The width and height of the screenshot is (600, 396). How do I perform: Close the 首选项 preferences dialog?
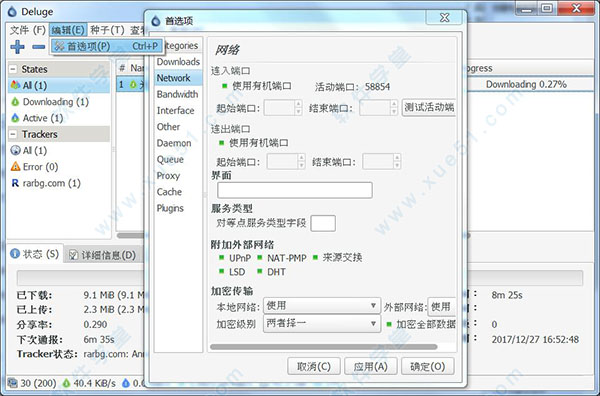tap(444, 18)
